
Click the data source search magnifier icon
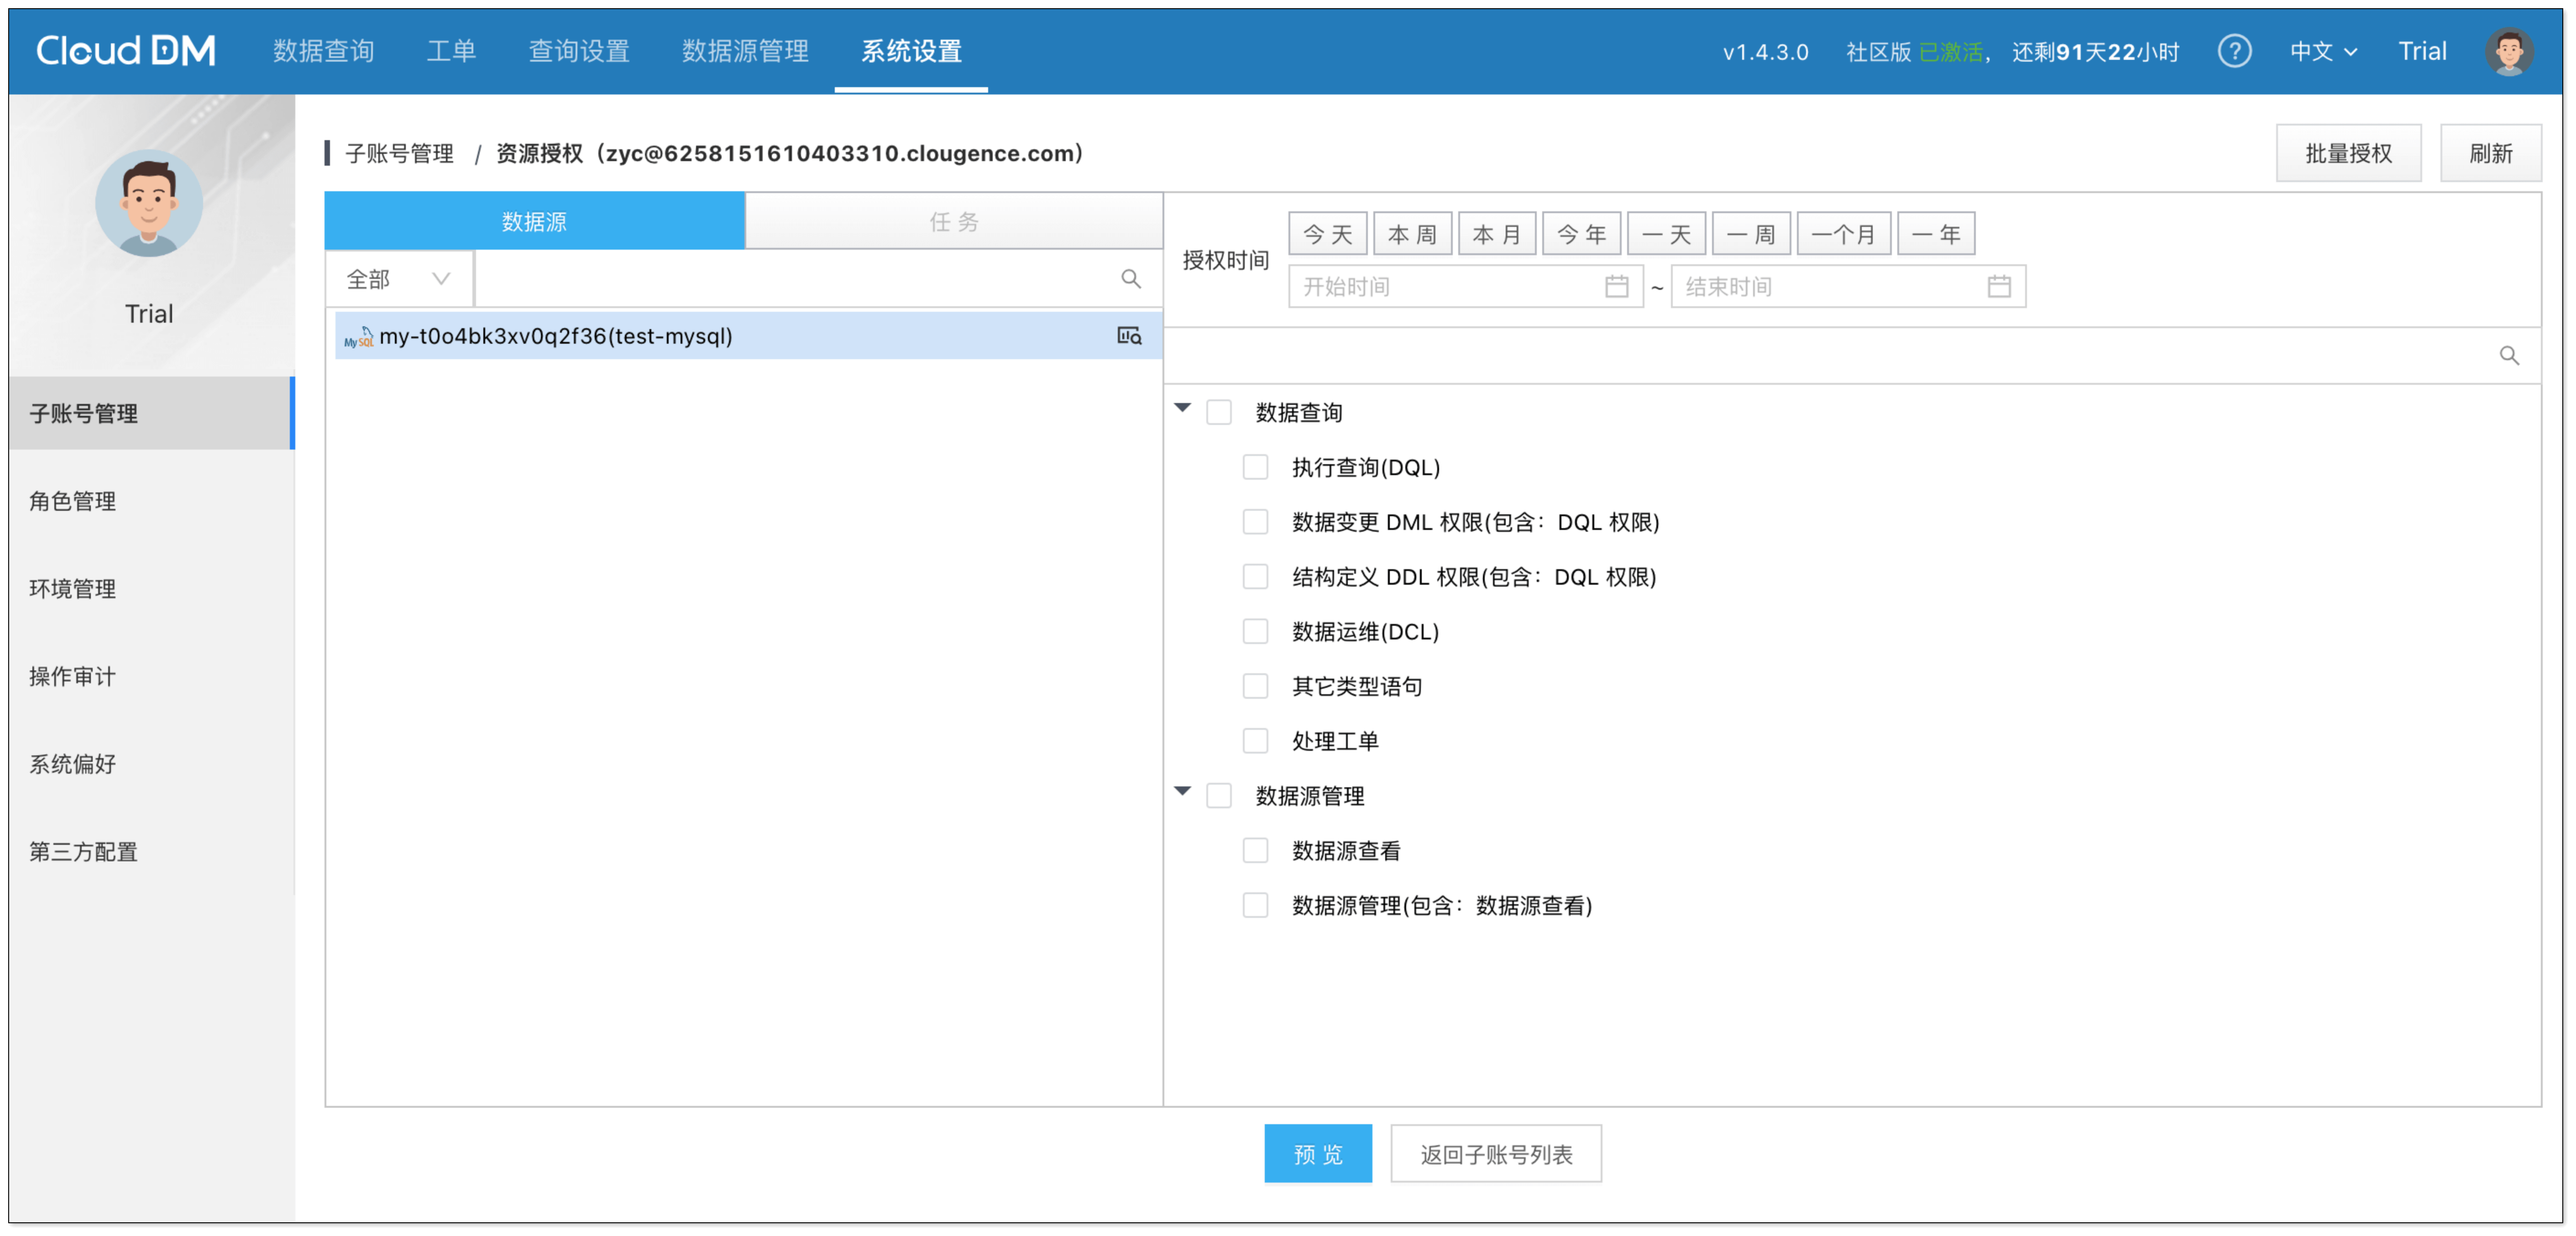point(1130,279)
